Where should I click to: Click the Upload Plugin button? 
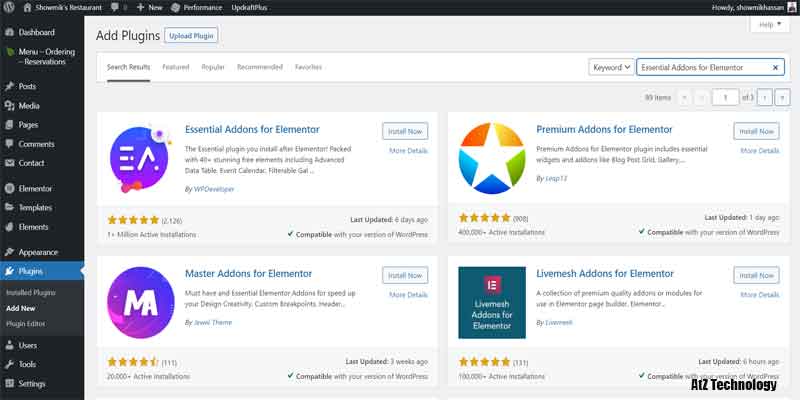191,36
